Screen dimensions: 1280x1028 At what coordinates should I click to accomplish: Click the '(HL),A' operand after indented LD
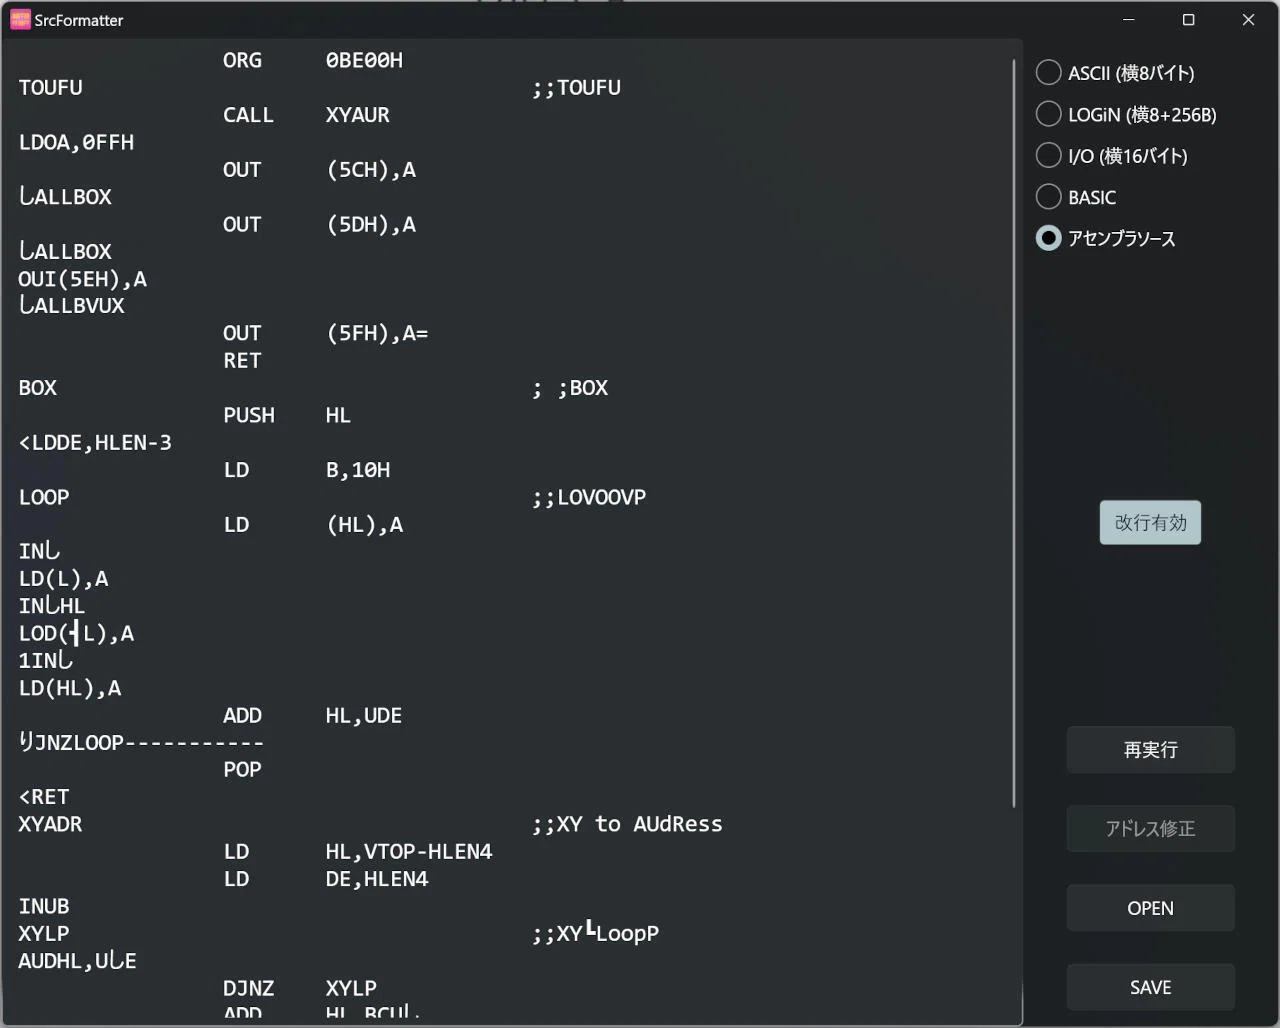point(364,524)
